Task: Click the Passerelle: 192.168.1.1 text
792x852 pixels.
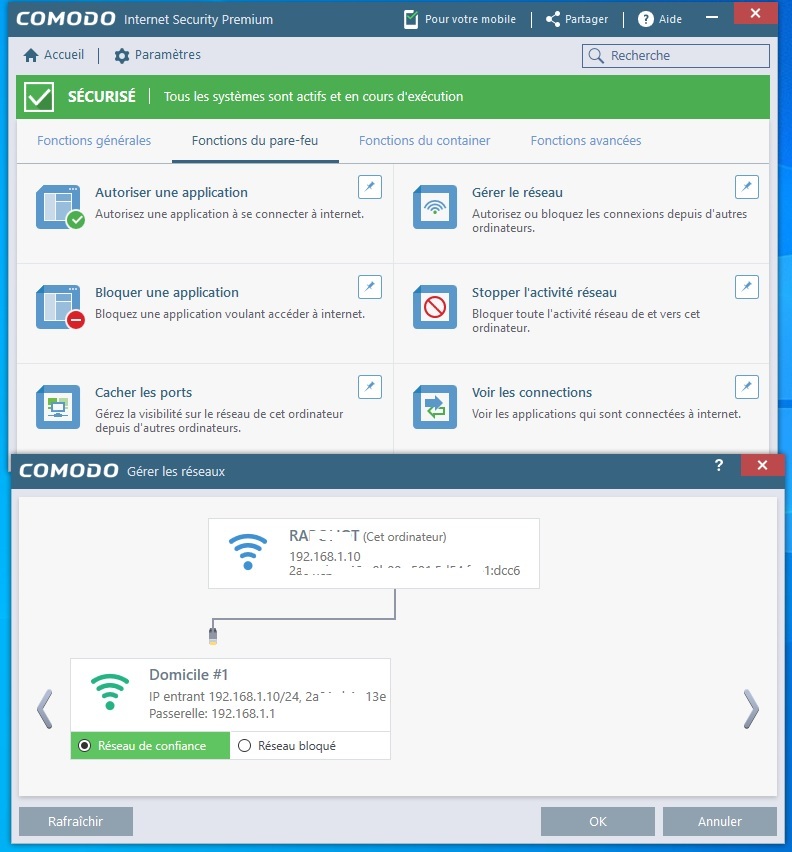Action: pyautogui.click(x=212, y=713)
